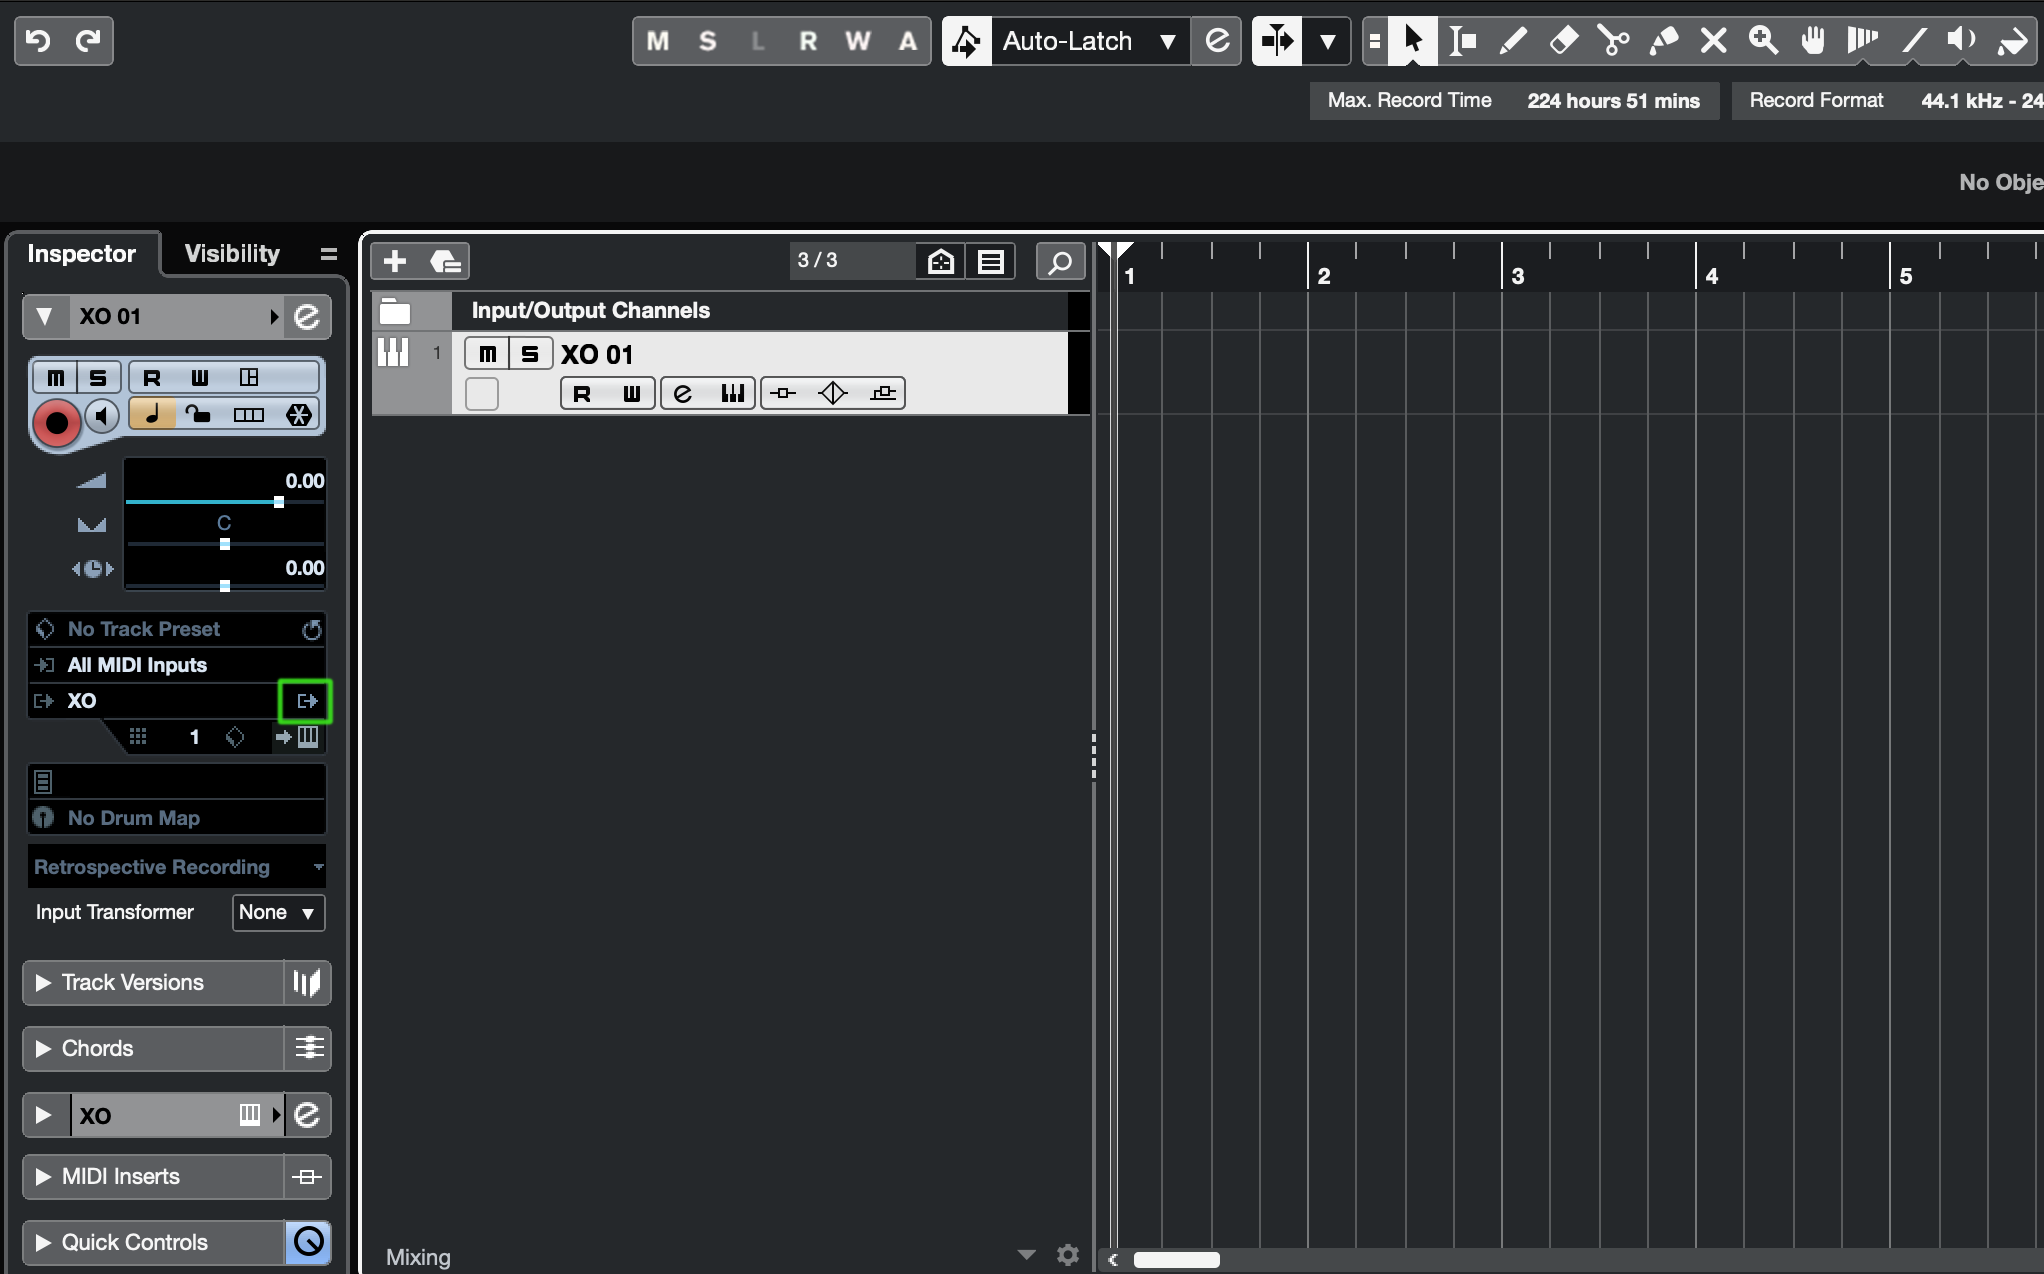The image size is (2044, 1274).
Task: Open the XO output routing field
Action: (x=153, y=701)
